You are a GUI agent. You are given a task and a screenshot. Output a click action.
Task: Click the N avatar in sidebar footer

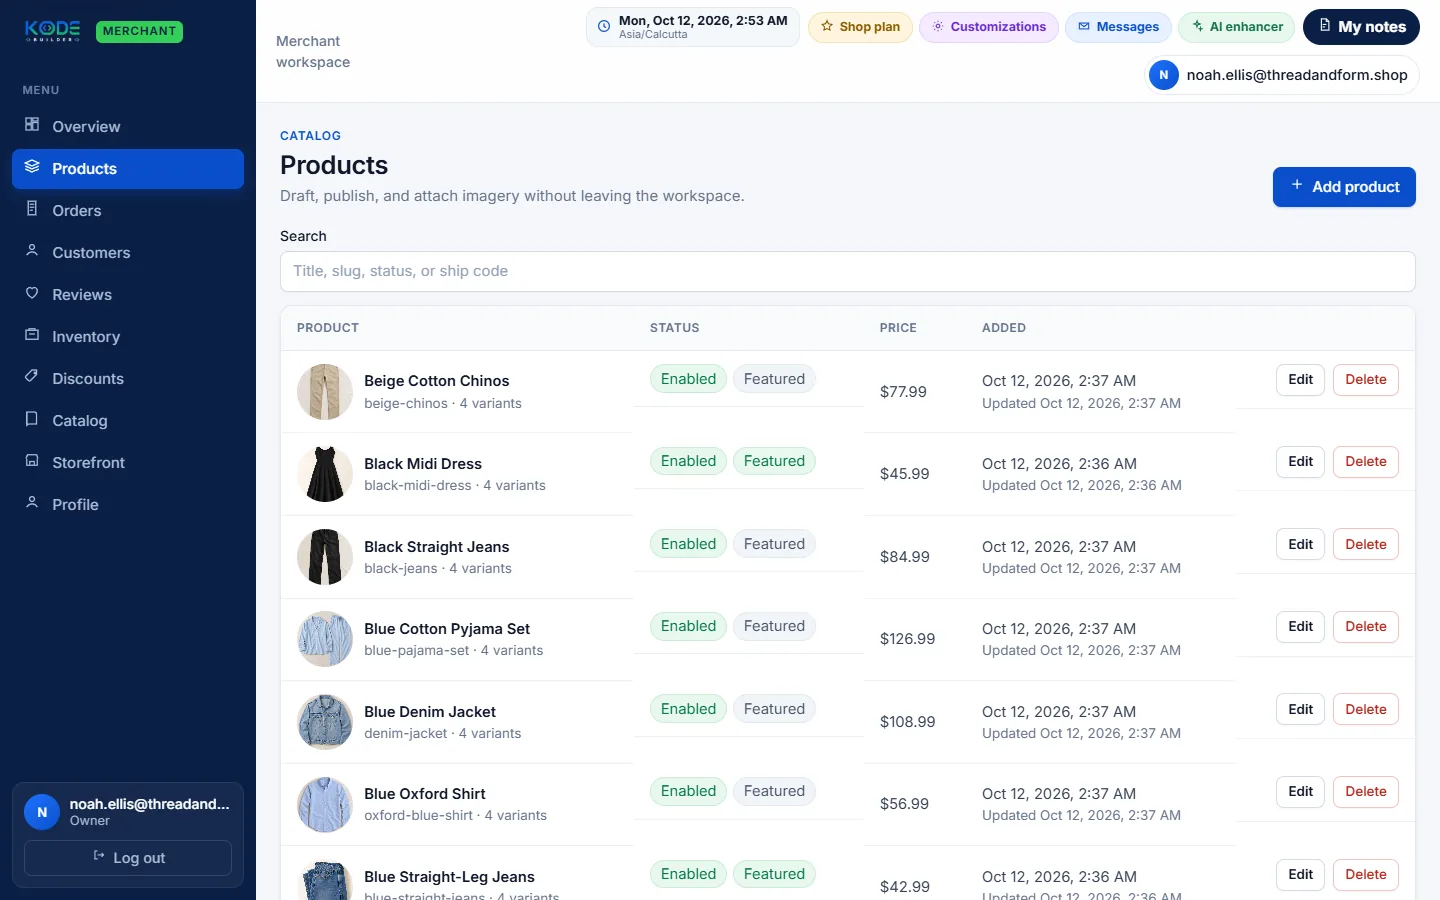pyautogui.click(x=42, y=812)
